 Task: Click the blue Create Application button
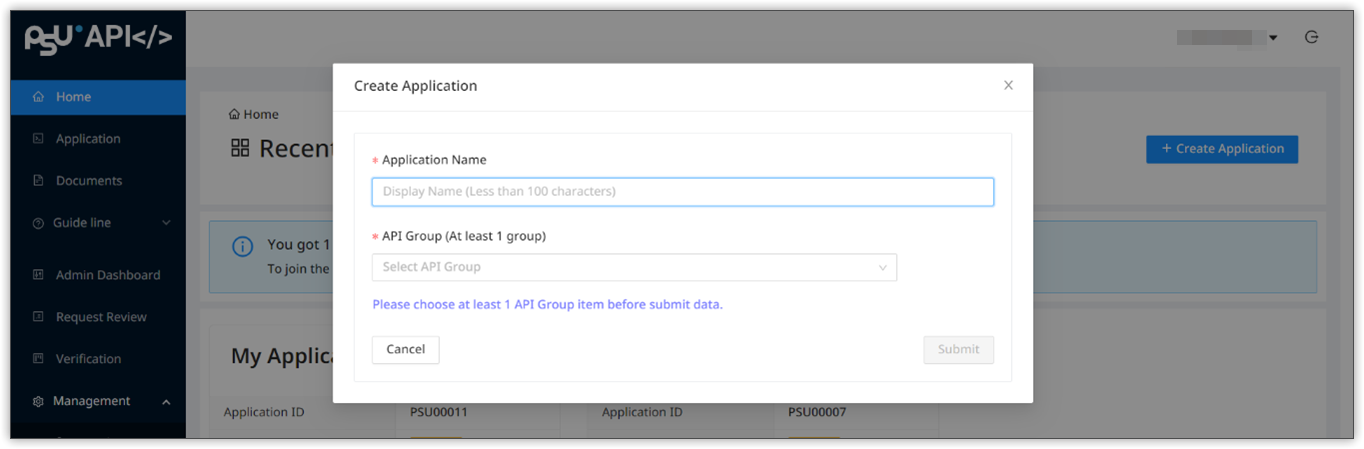(x=1221, y=149)
